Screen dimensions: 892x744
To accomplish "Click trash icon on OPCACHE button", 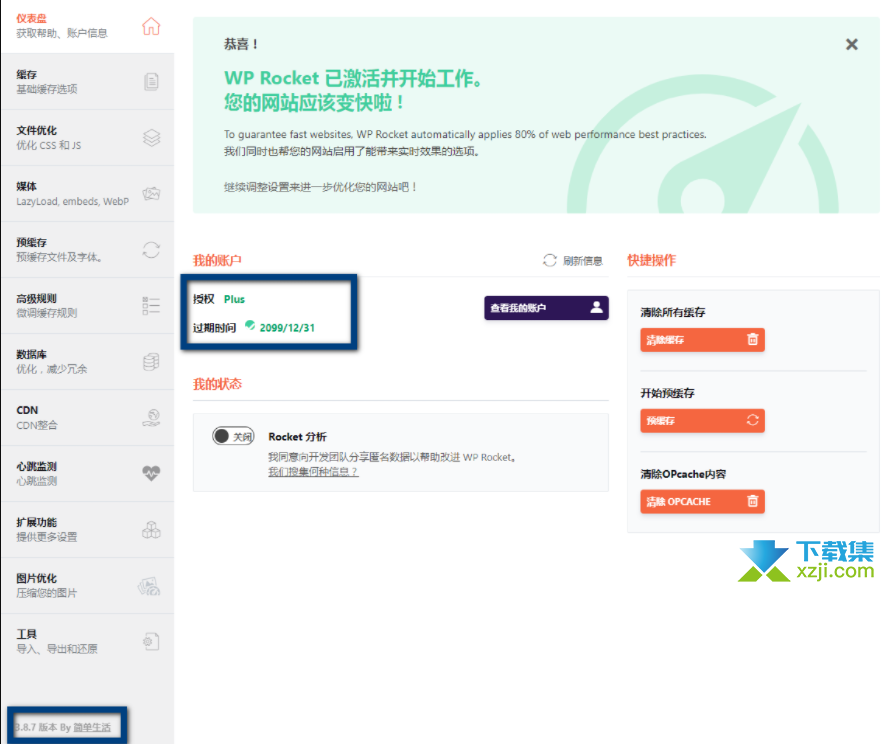I will pos(753,501).
